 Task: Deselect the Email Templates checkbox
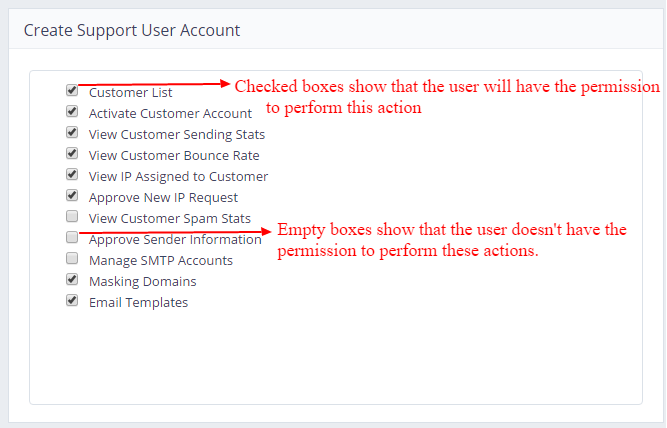(72, 300)
